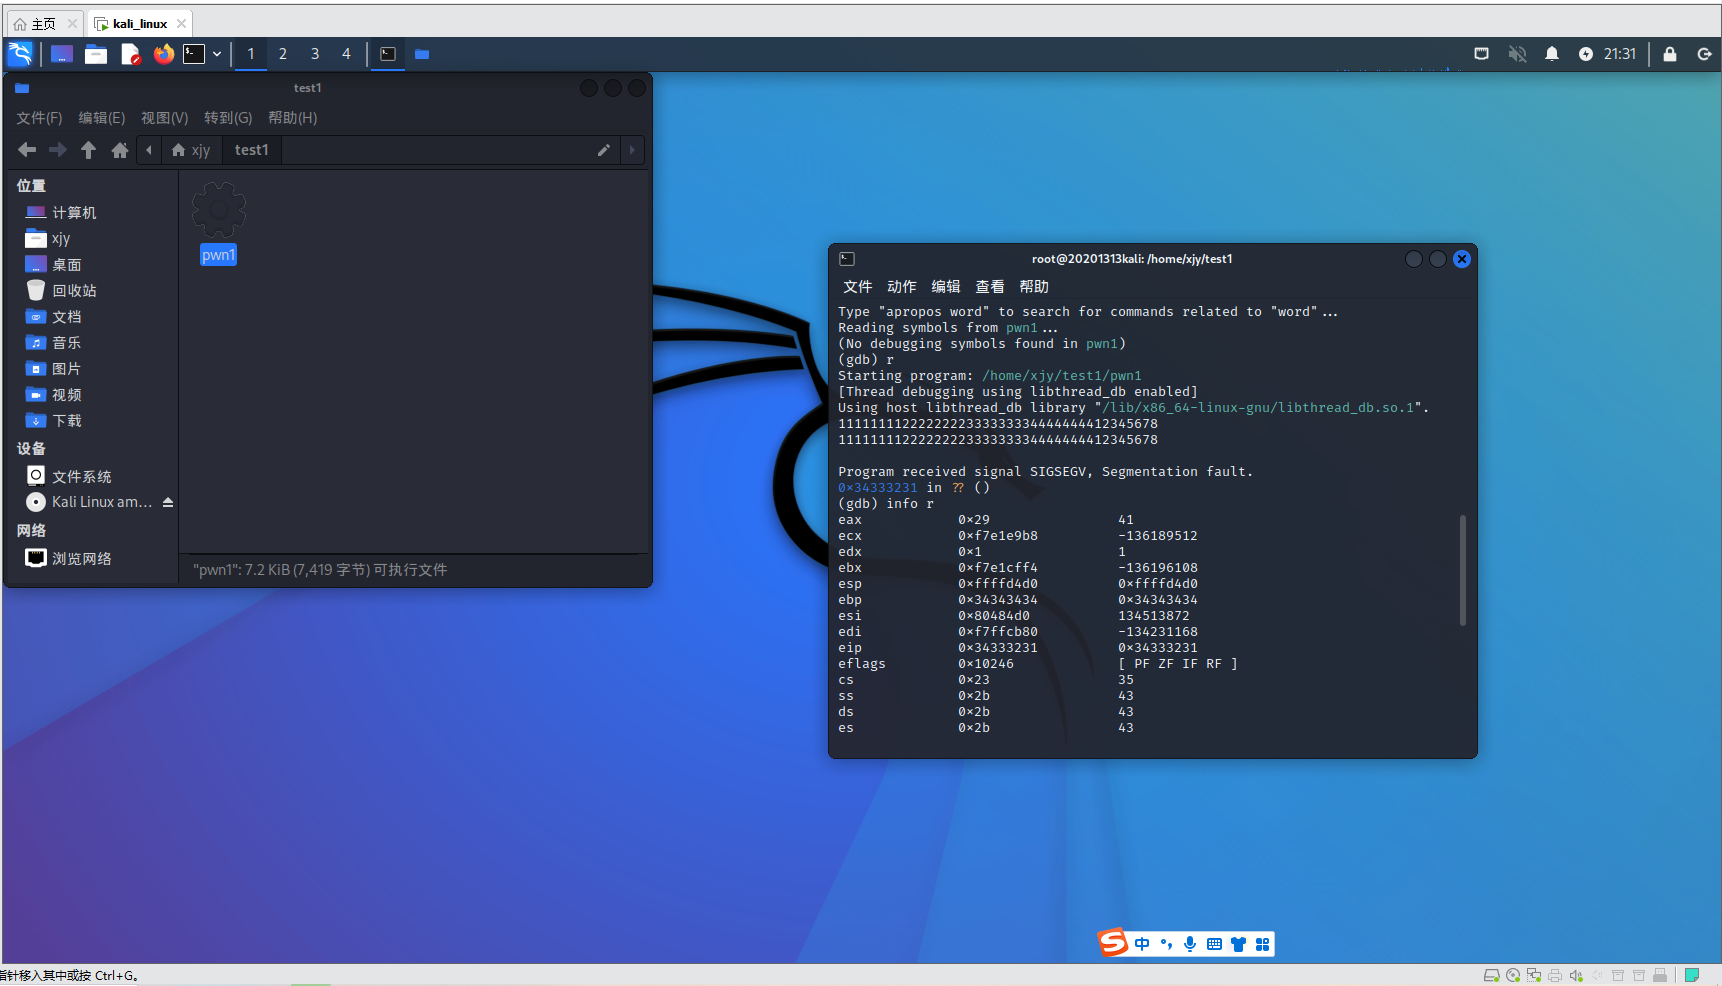
Task: Open the terminal 文件 menu
Action: tap(858, 287)
